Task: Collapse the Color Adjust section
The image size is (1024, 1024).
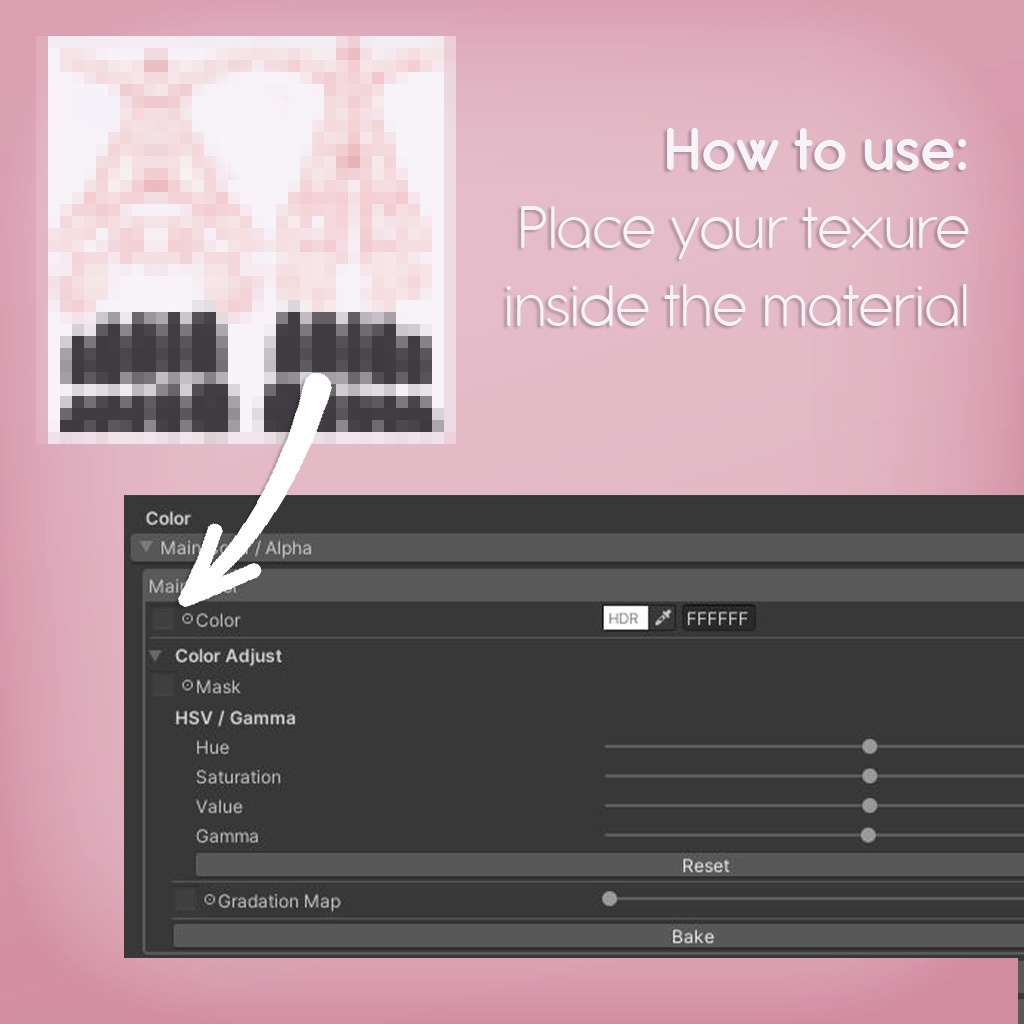Action: click(x=156, y=656)
